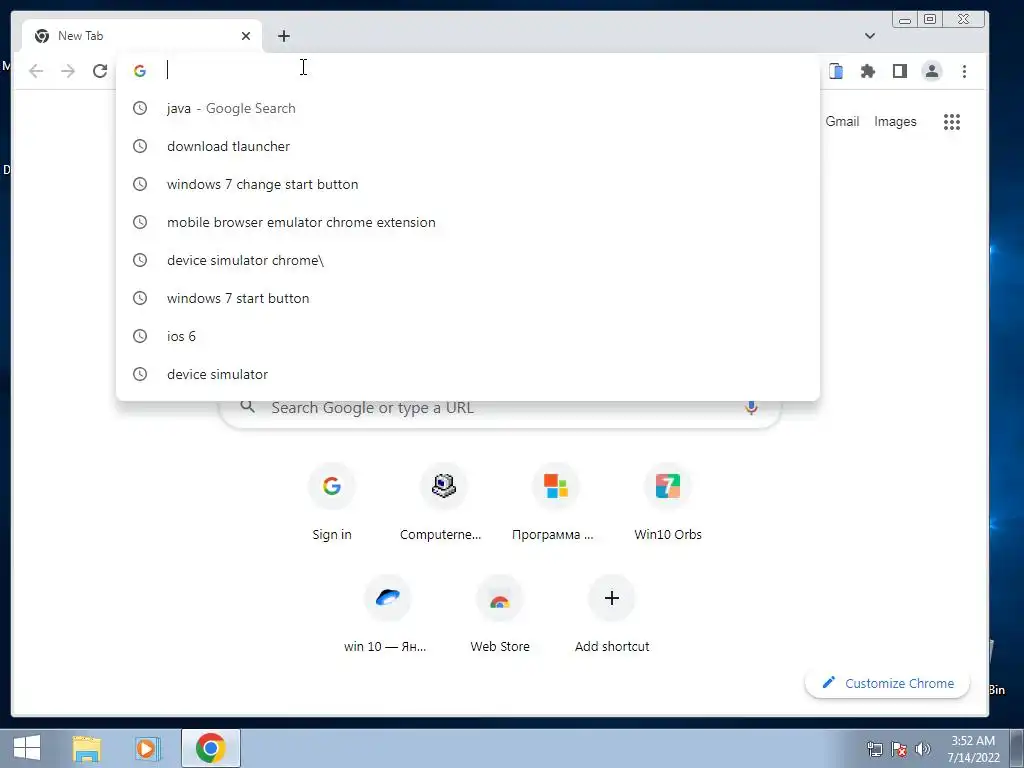Open File Explorer from the taskbar
The width and height of the screenshot is (1024, 768).
click(86, 748)
